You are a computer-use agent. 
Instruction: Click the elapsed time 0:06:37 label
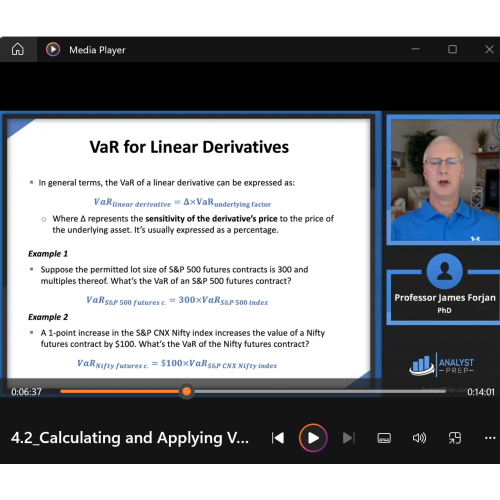tap(26, 392)
